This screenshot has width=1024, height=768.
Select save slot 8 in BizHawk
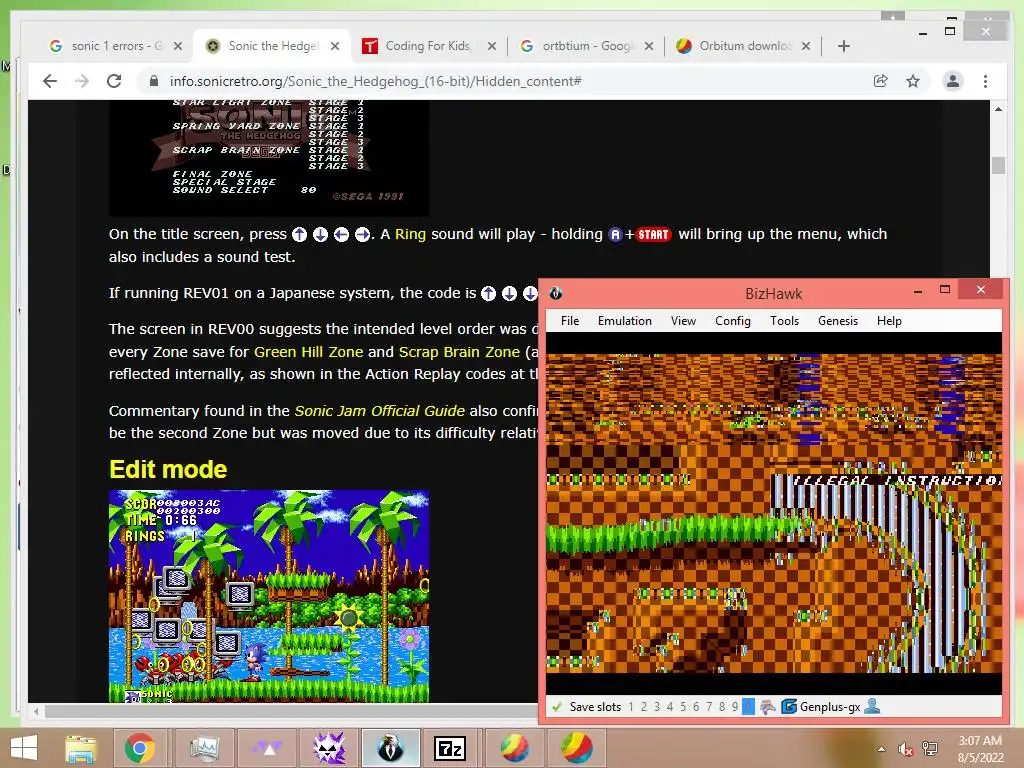coord(722,707)
